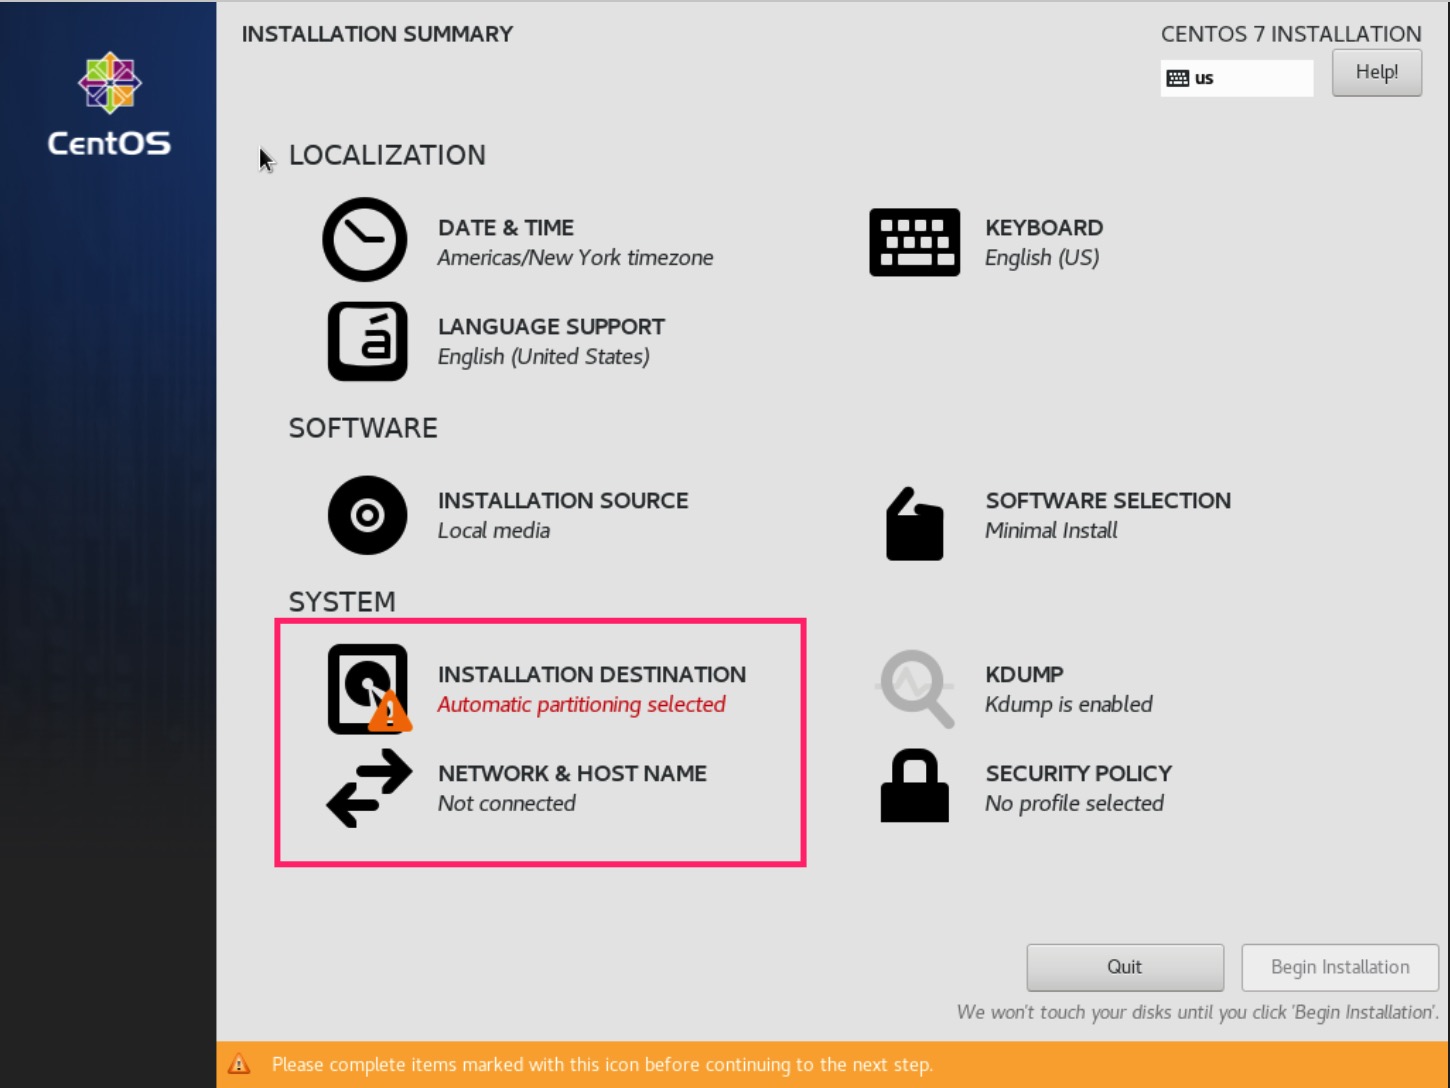
Task: Open Installation Destination hard drive icon
Action: pos(368,689)
